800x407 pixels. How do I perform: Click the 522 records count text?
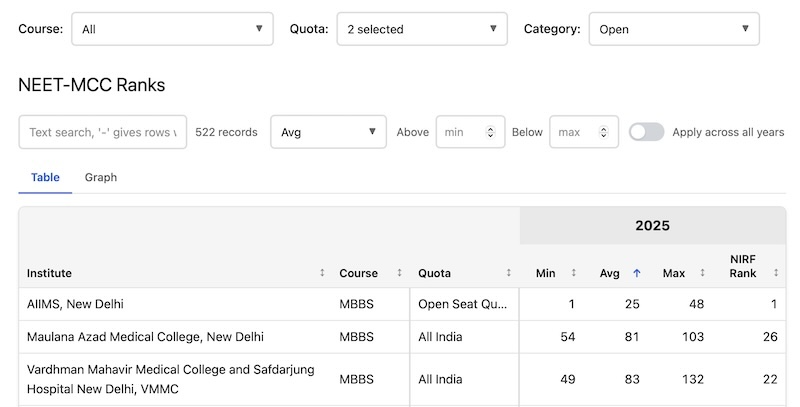[x=226, y=132]
